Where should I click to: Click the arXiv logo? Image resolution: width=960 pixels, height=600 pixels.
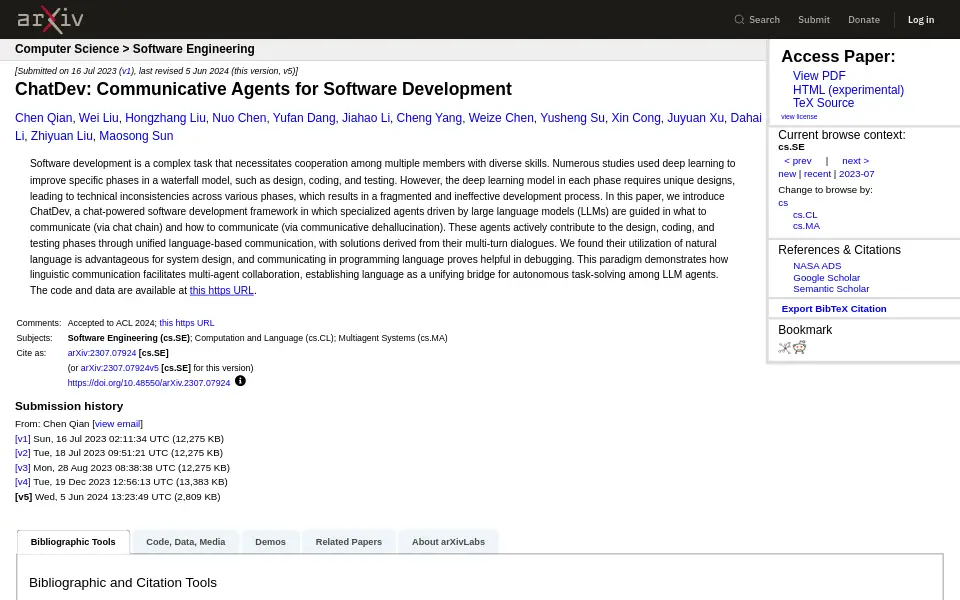click(x=50, y=20)
